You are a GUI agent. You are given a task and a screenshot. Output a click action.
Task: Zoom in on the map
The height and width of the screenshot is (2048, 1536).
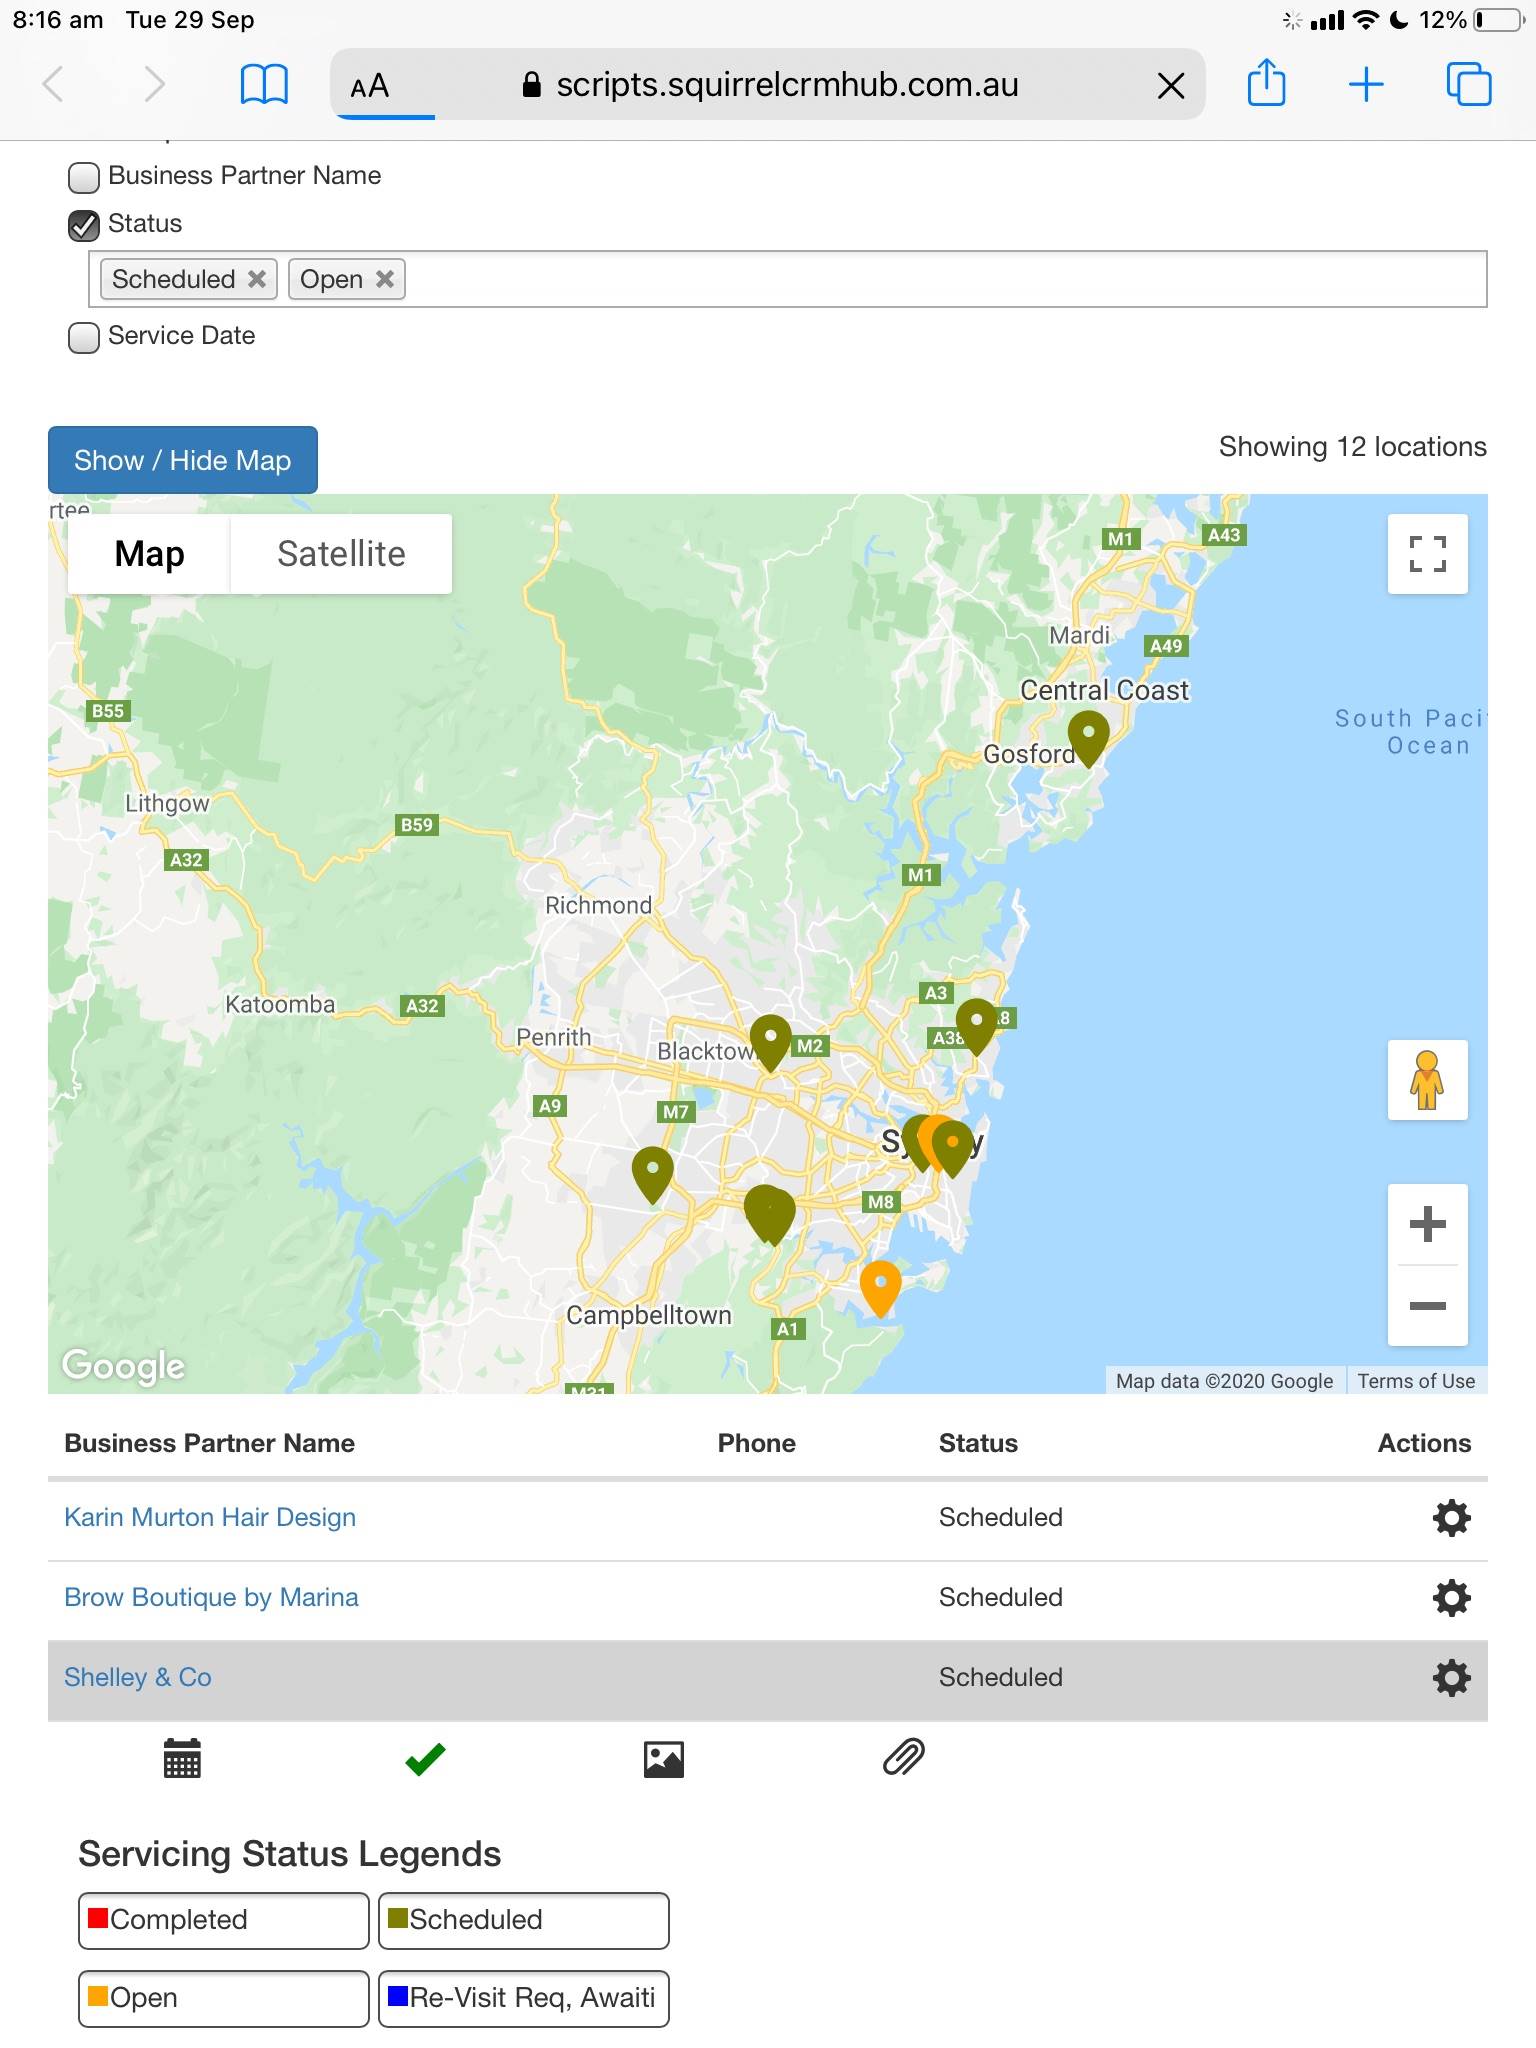pyautogui.click(x=1427, y=1224)
